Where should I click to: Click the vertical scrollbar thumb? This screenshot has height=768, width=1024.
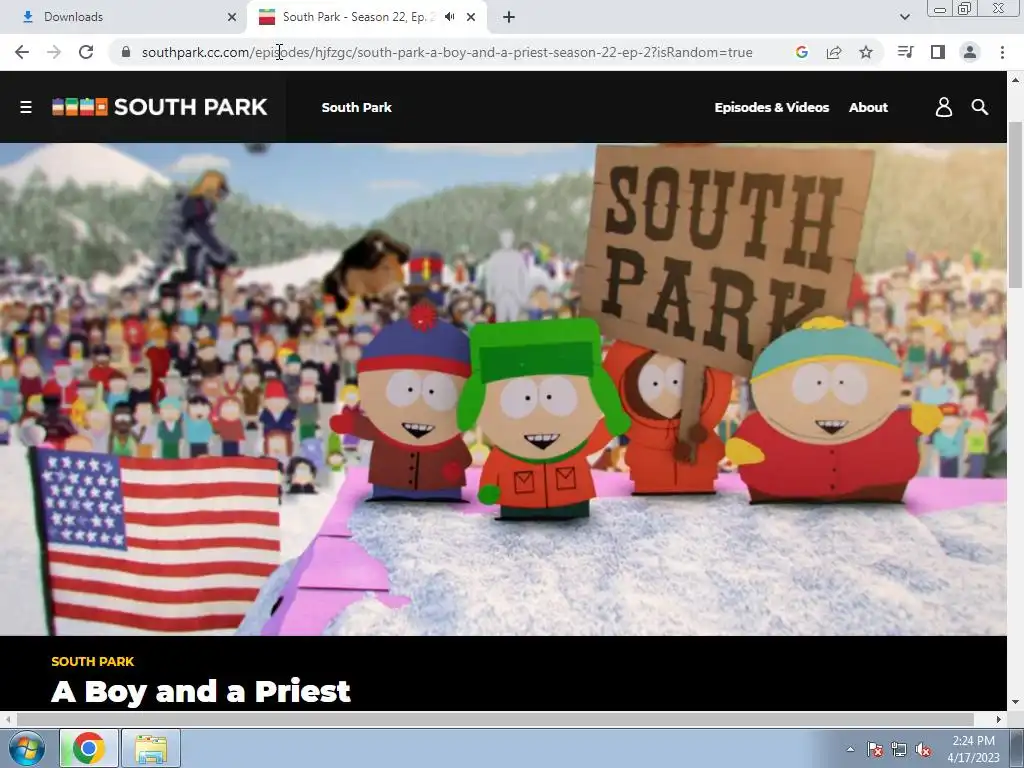pos(1016,204)
